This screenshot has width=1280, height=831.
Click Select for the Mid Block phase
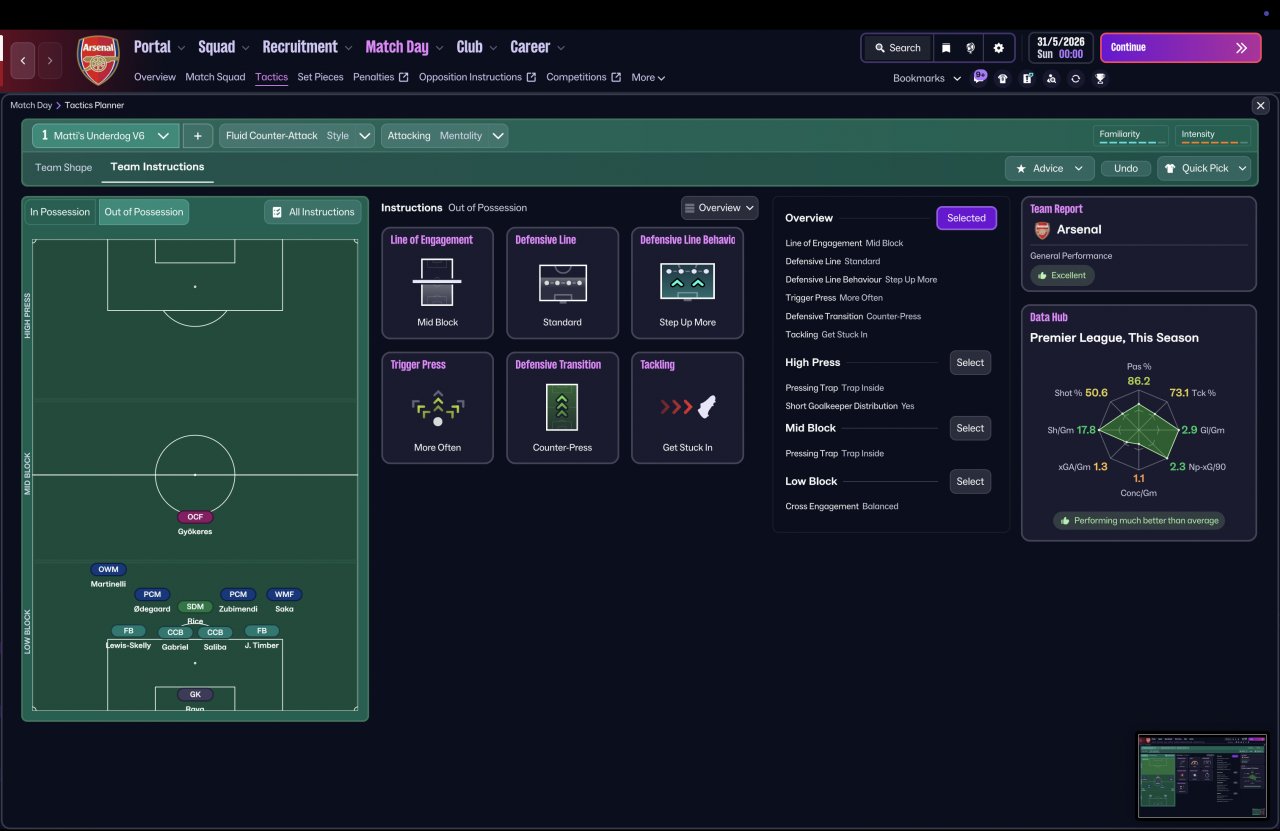(970, 428)
